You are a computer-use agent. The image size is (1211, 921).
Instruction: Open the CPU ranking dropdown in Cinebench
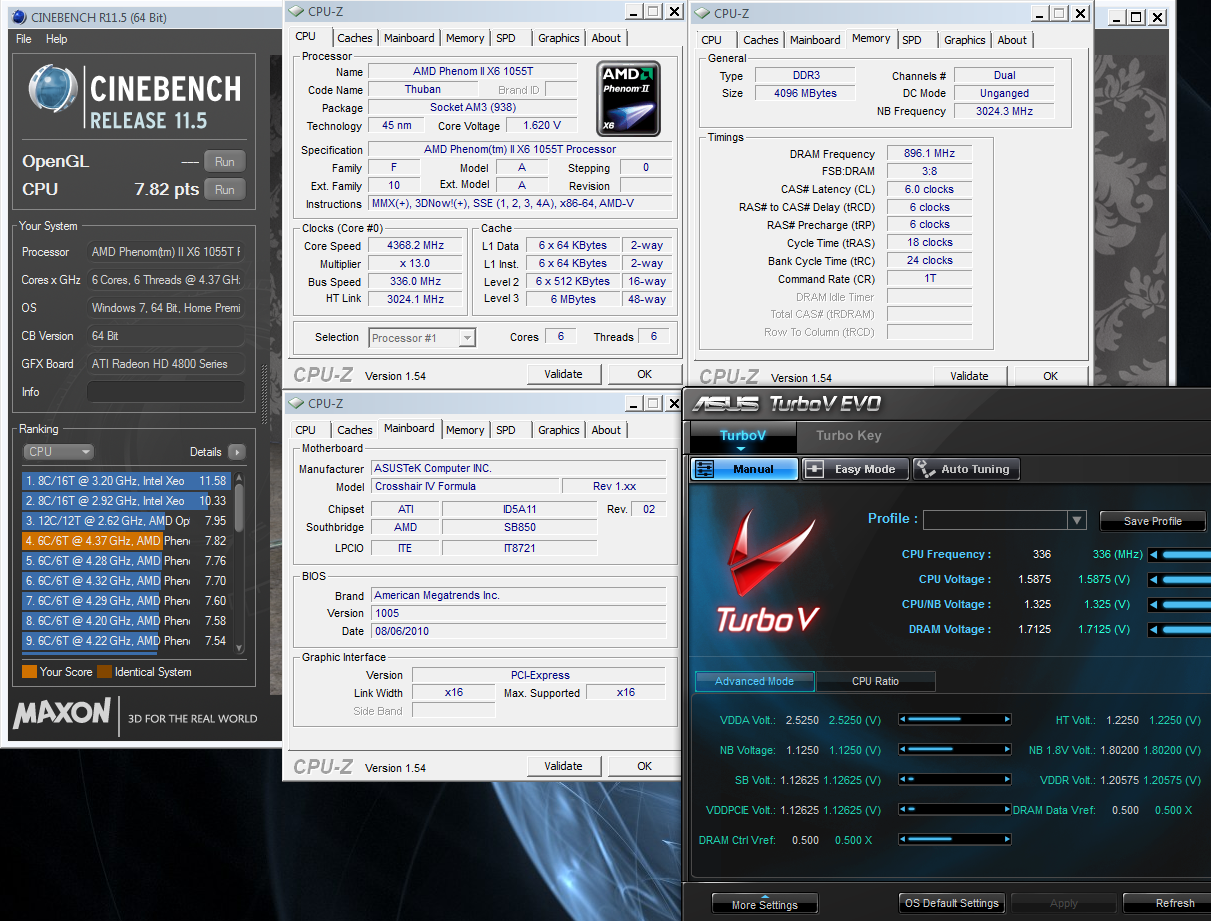click(x=58, y=452)
